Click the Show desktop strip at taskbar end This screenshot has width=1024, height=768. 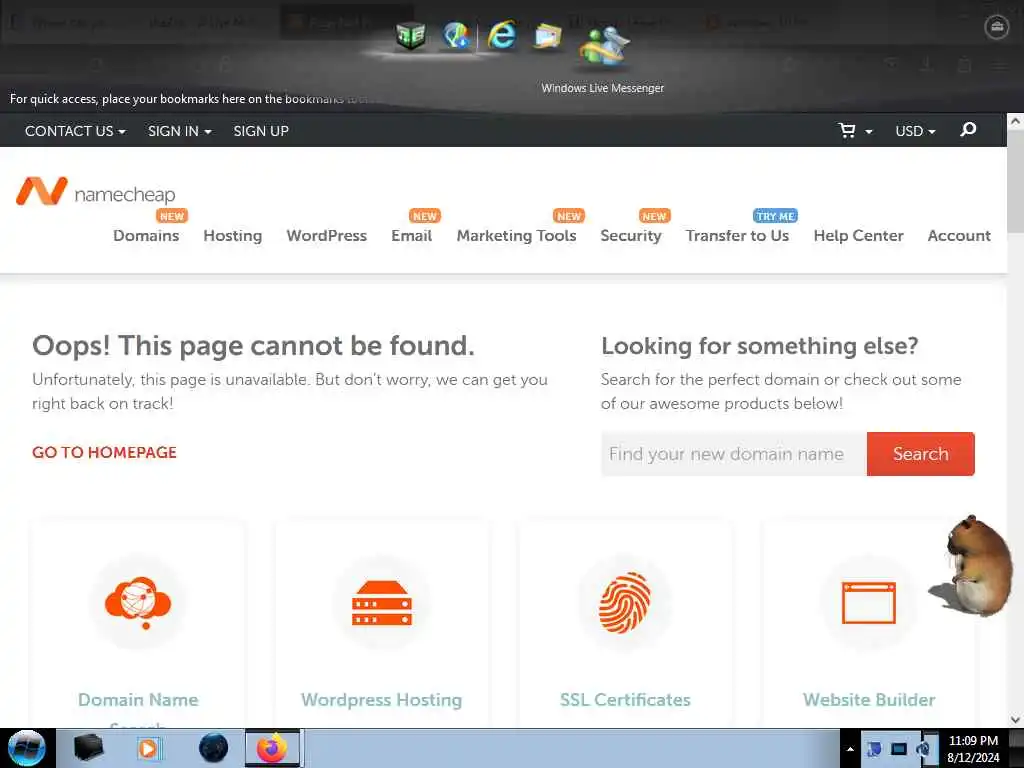tap(1018, 748)
